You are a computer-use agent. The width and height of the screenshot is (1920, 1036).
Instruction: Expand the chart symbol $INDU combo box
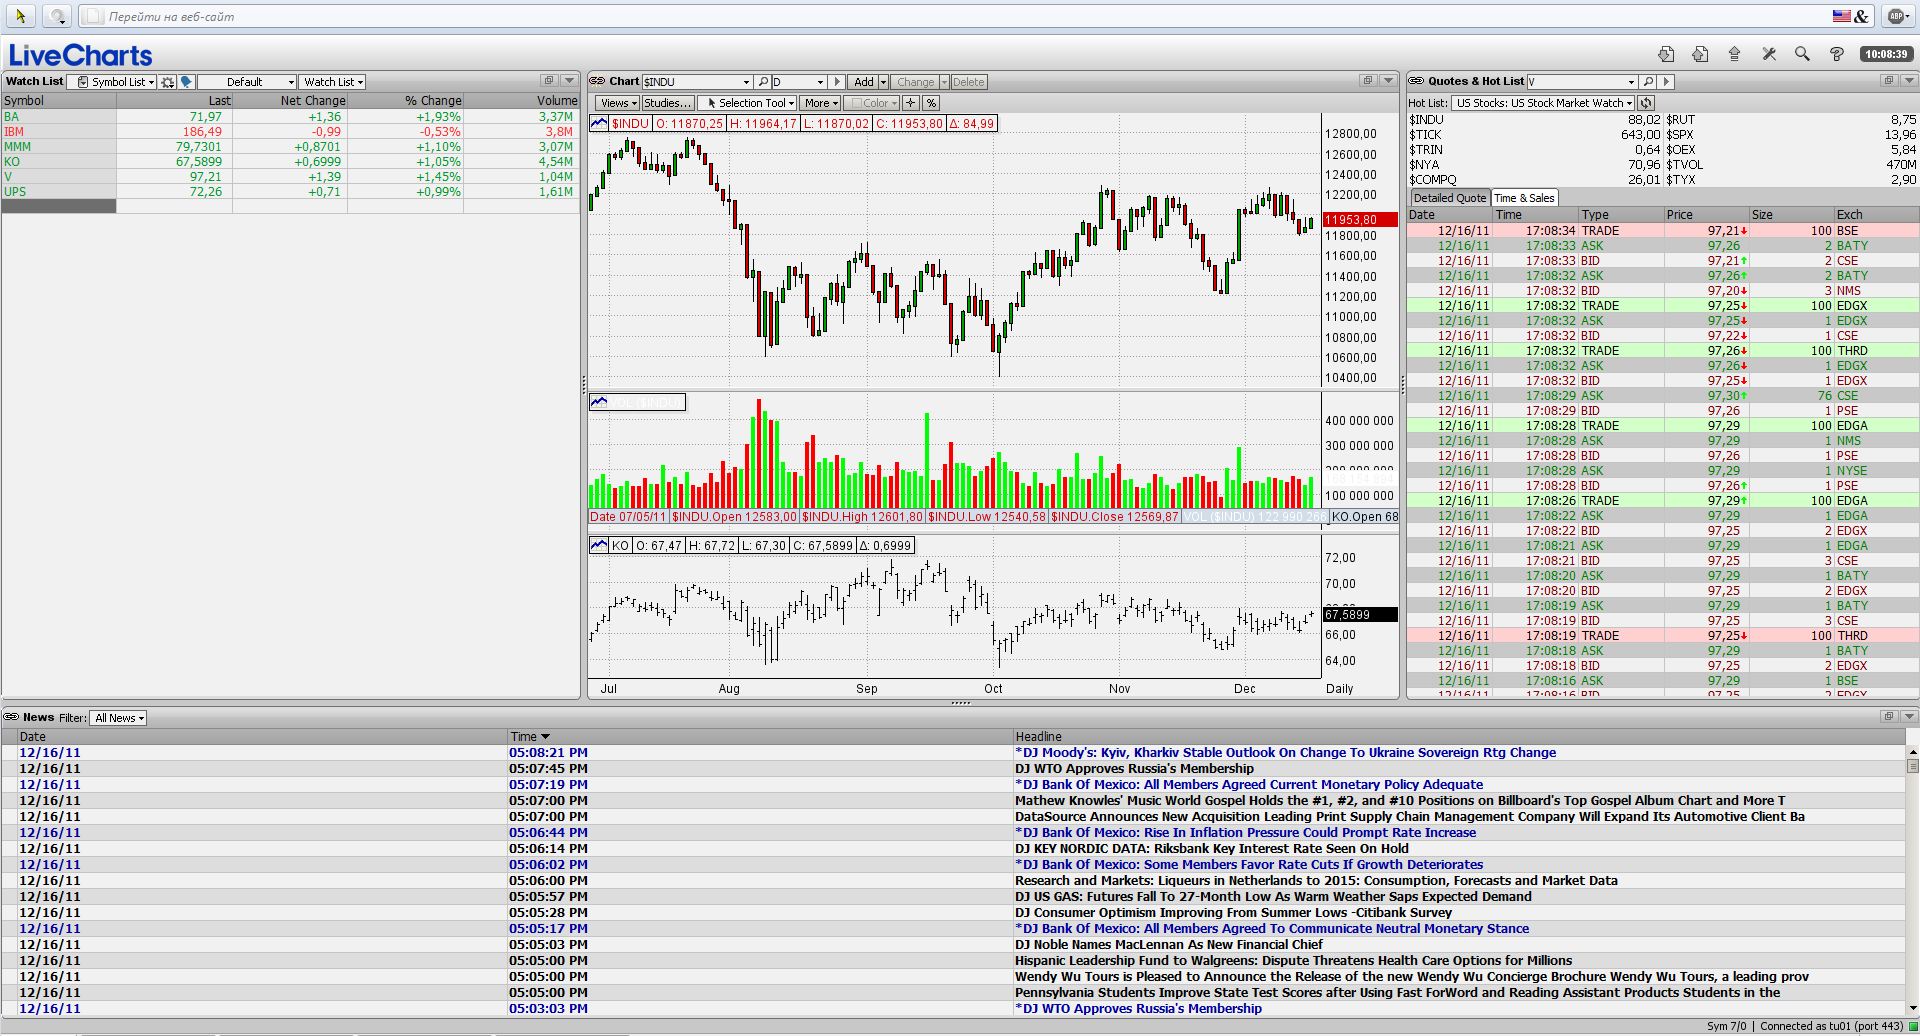(x=746, y=82)
